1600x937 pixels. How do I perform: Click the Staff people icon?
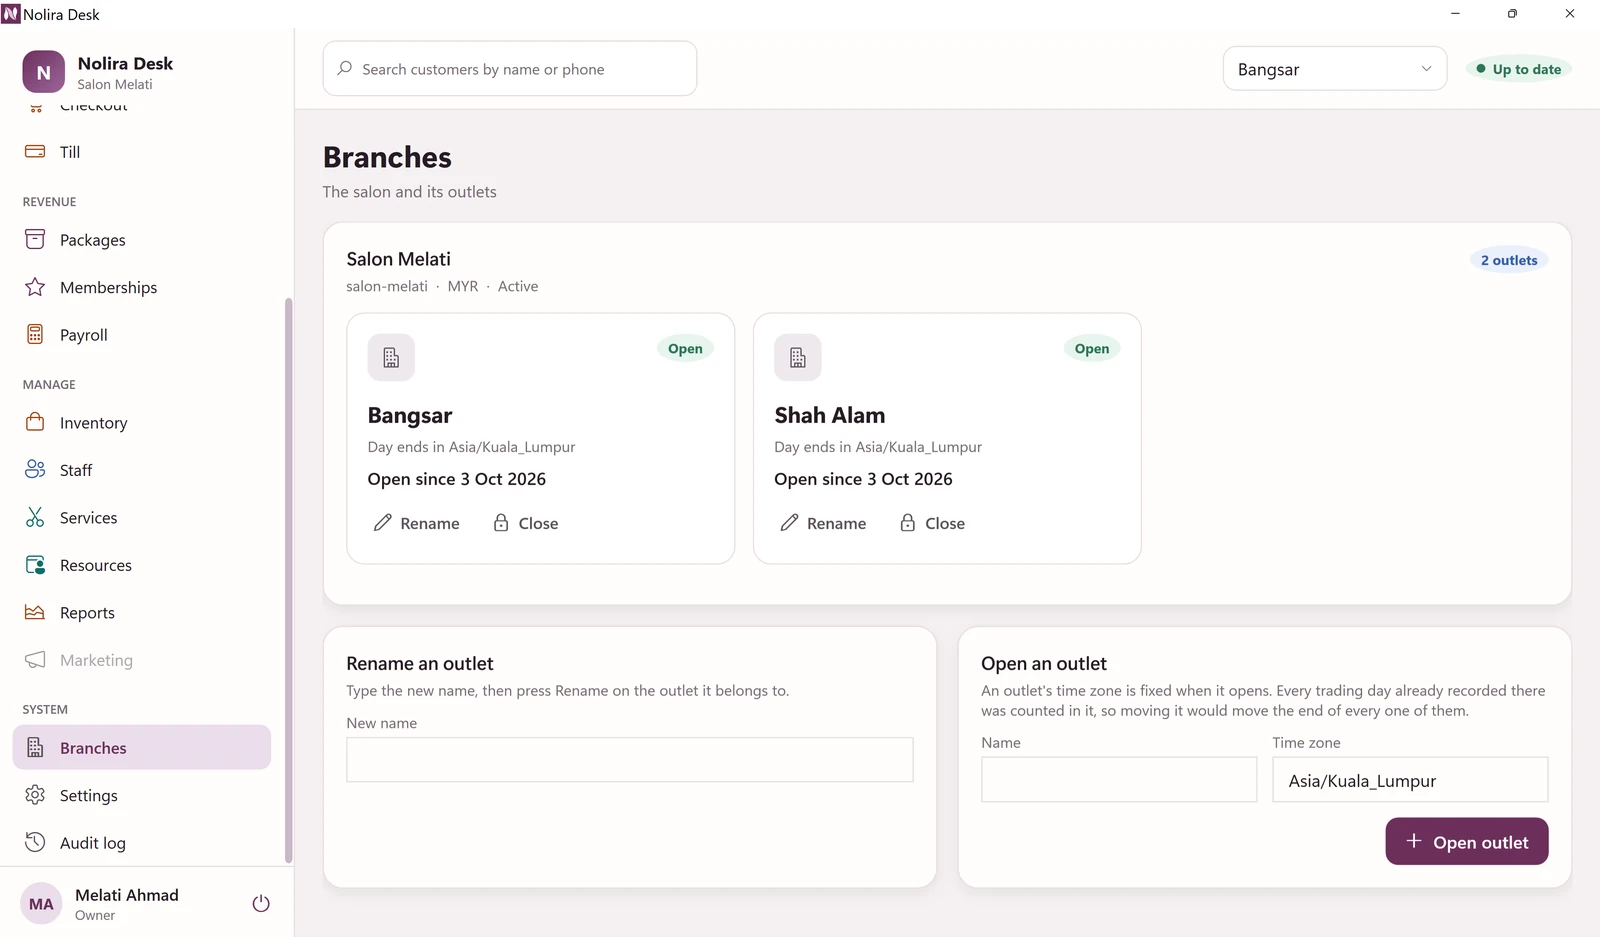pos(35,470)
